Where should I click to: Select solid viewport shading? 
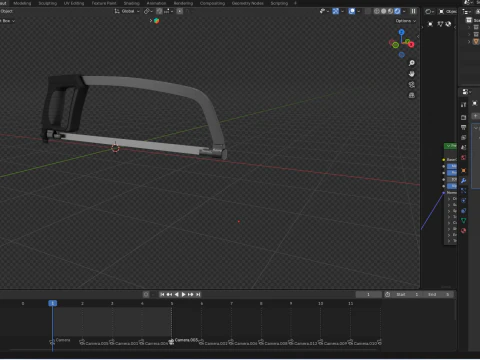384,11
